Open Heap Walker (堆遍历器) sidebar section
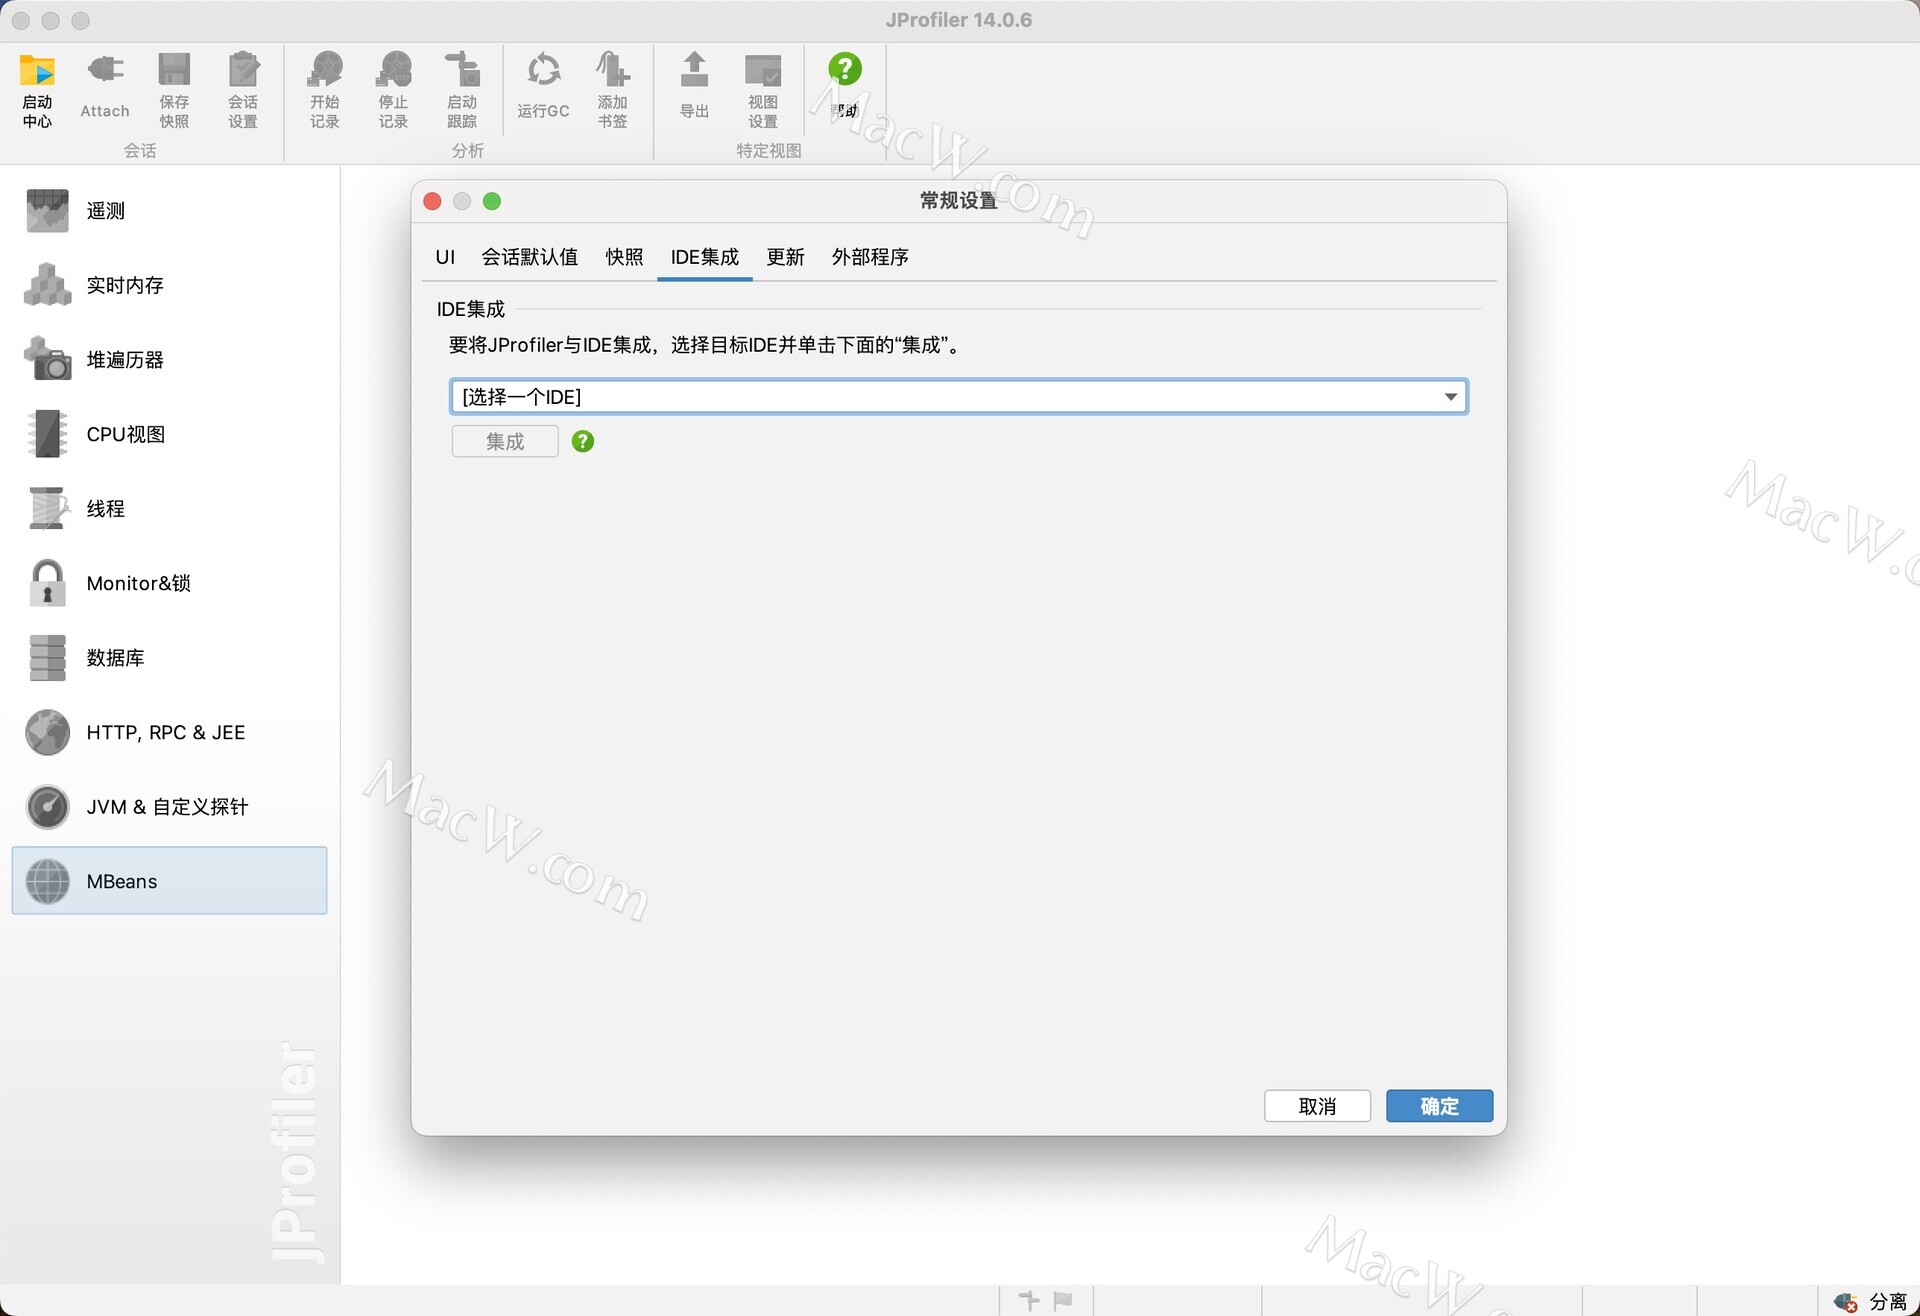The height and width of the screenshot is (1316, 1920). [x=169, y=360]
